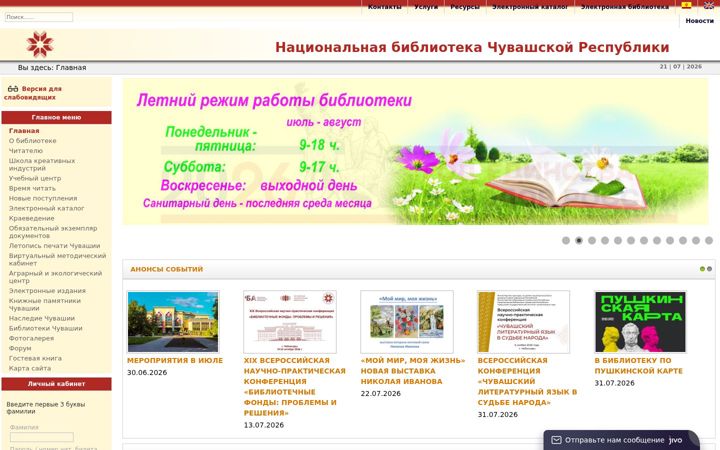Viewport: 720px width, 450px height.
Task: Open Краеведение sidebar link
Action: pos(32,219)
